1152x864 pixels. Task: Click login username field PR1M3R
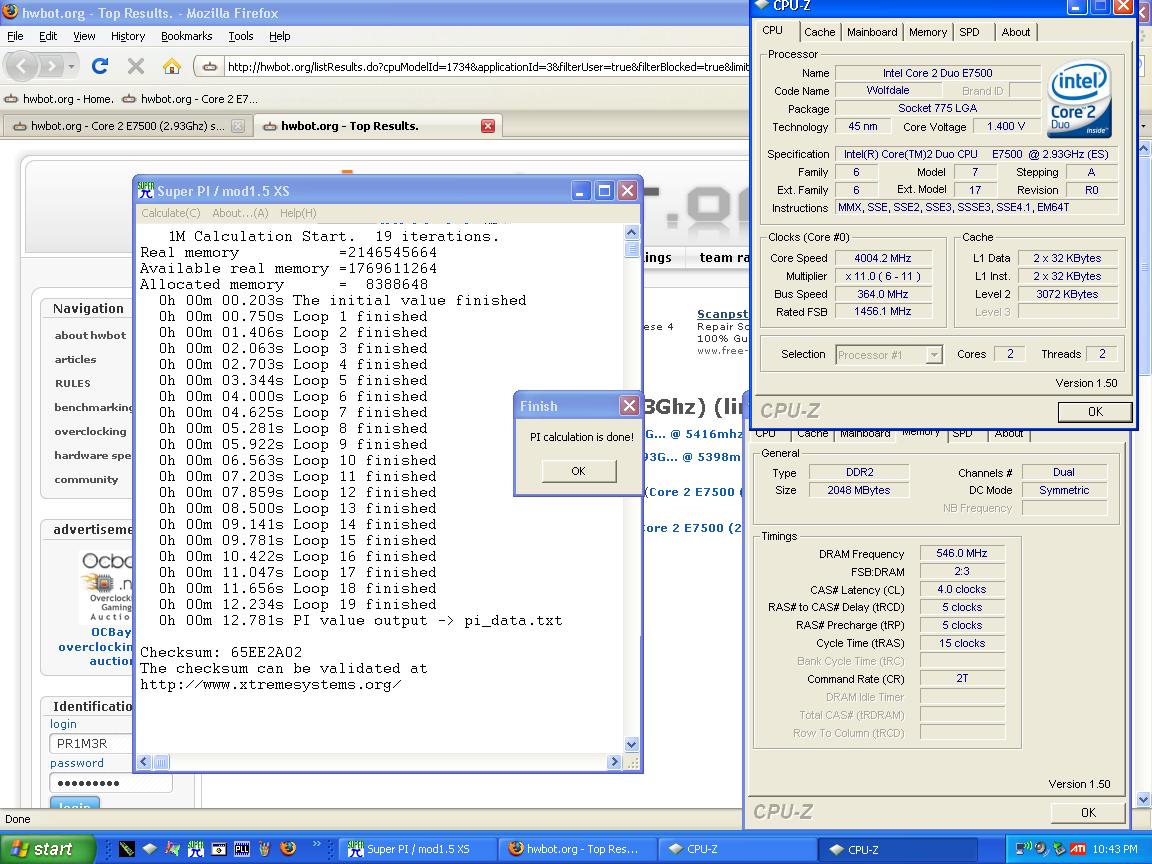90,744
